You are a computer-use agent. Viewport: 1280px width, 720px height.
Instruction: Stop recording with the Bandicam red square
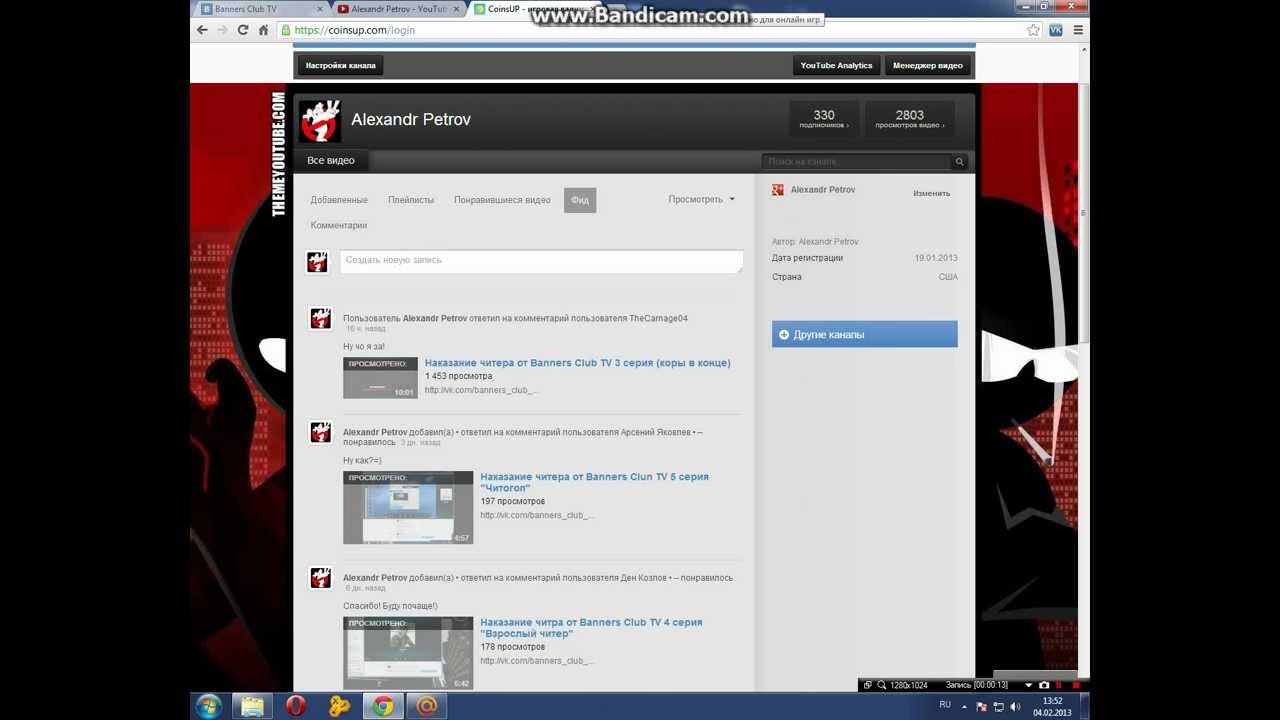coord(1076,685)
